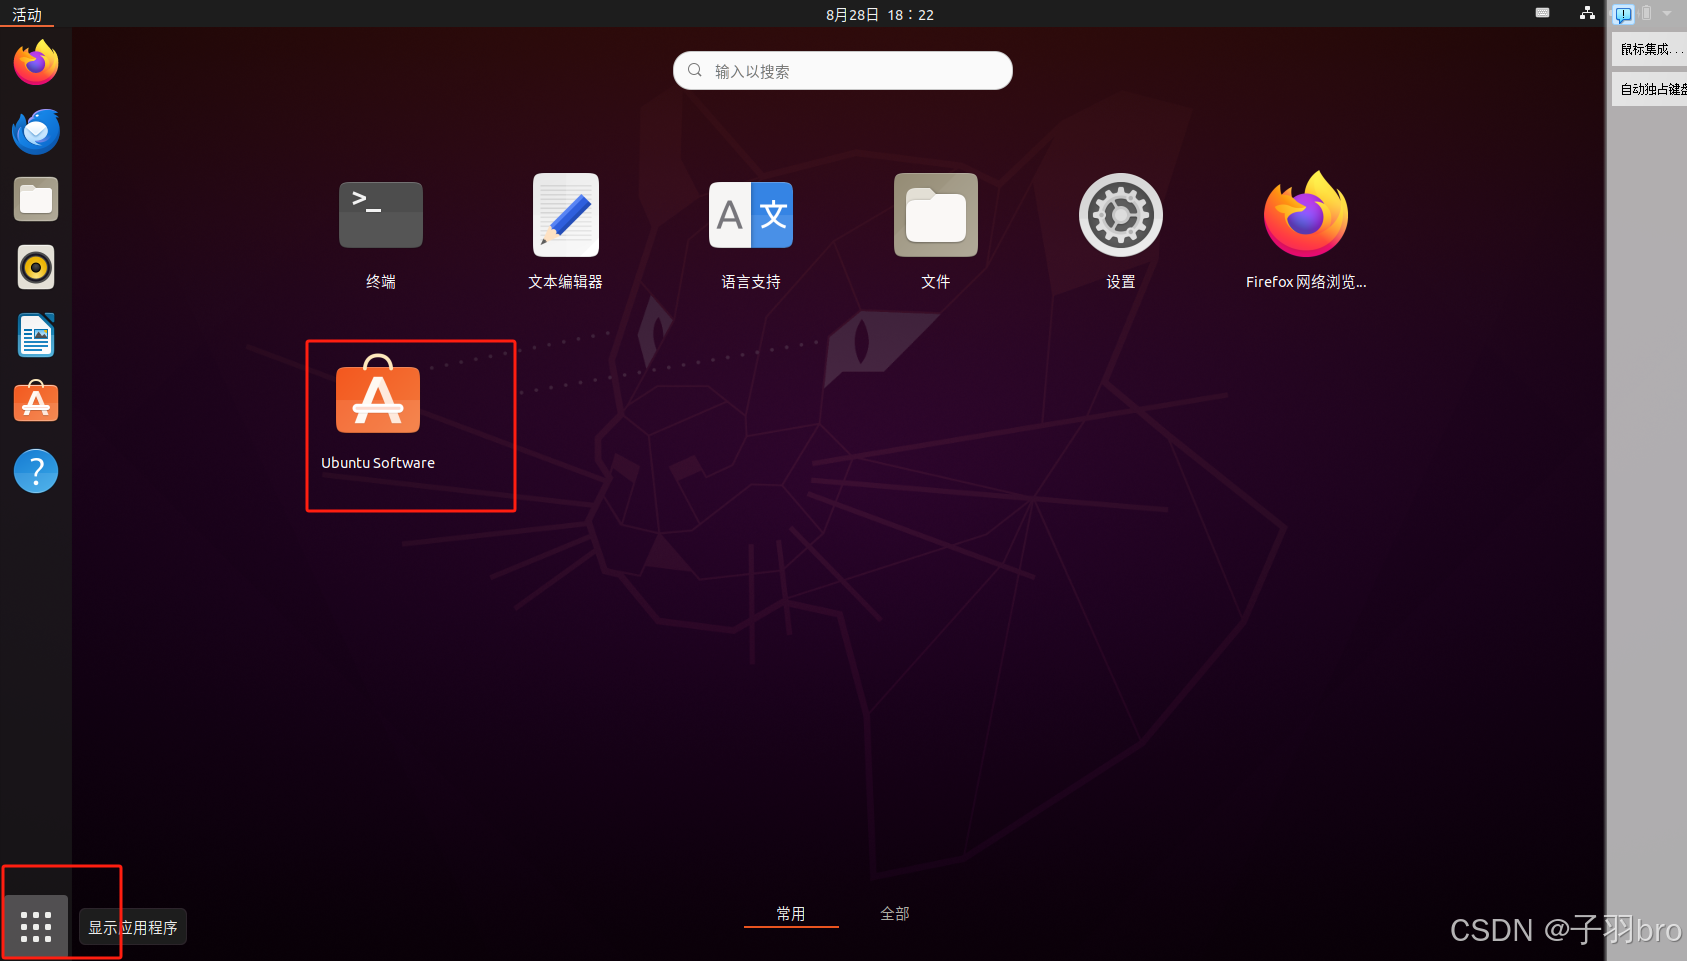Screen dimensions: 1687x961
Task: Expand the VM panel dropdown arrow
Action: [x=1667, y=14]
